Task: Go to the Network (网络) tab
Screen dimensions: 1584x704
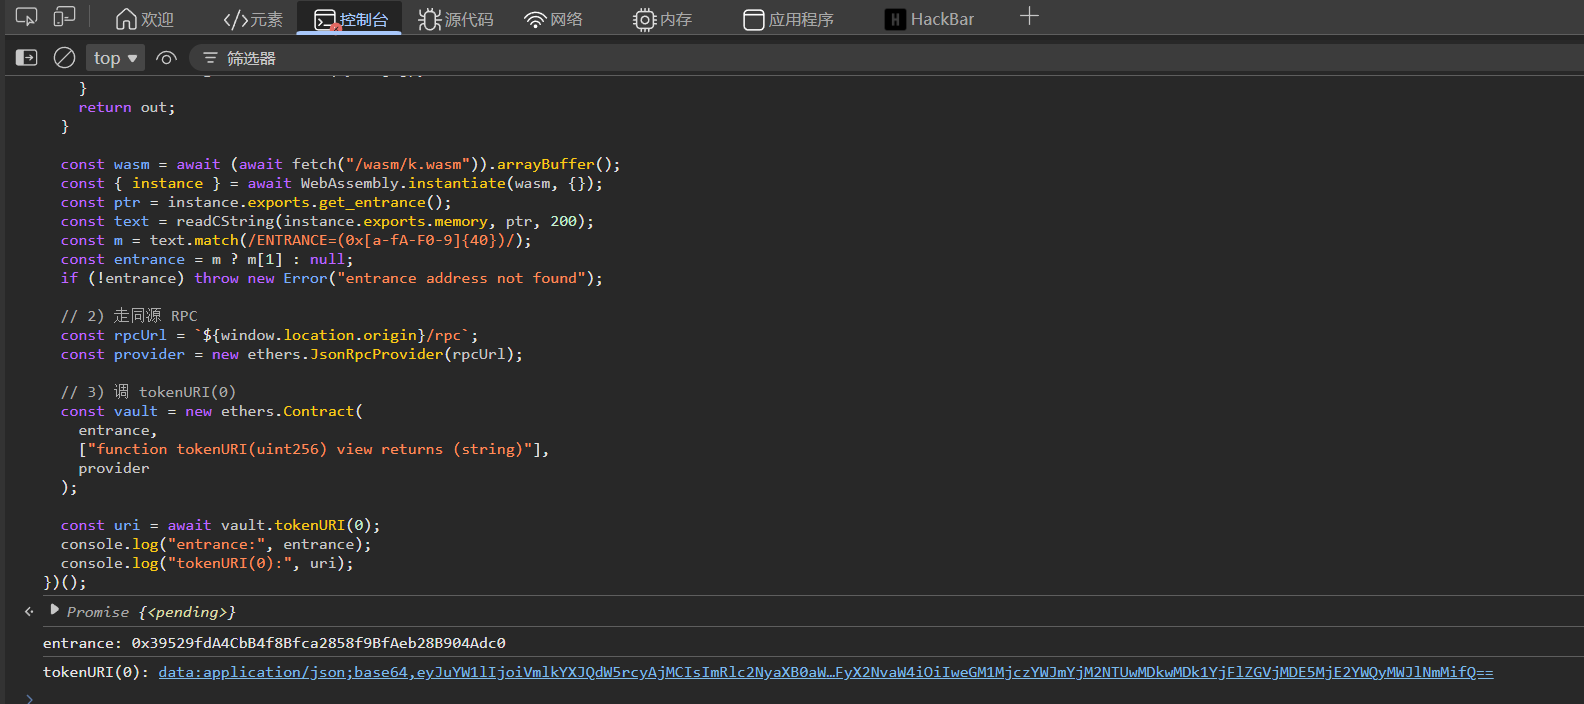Action: coord(554,19)
